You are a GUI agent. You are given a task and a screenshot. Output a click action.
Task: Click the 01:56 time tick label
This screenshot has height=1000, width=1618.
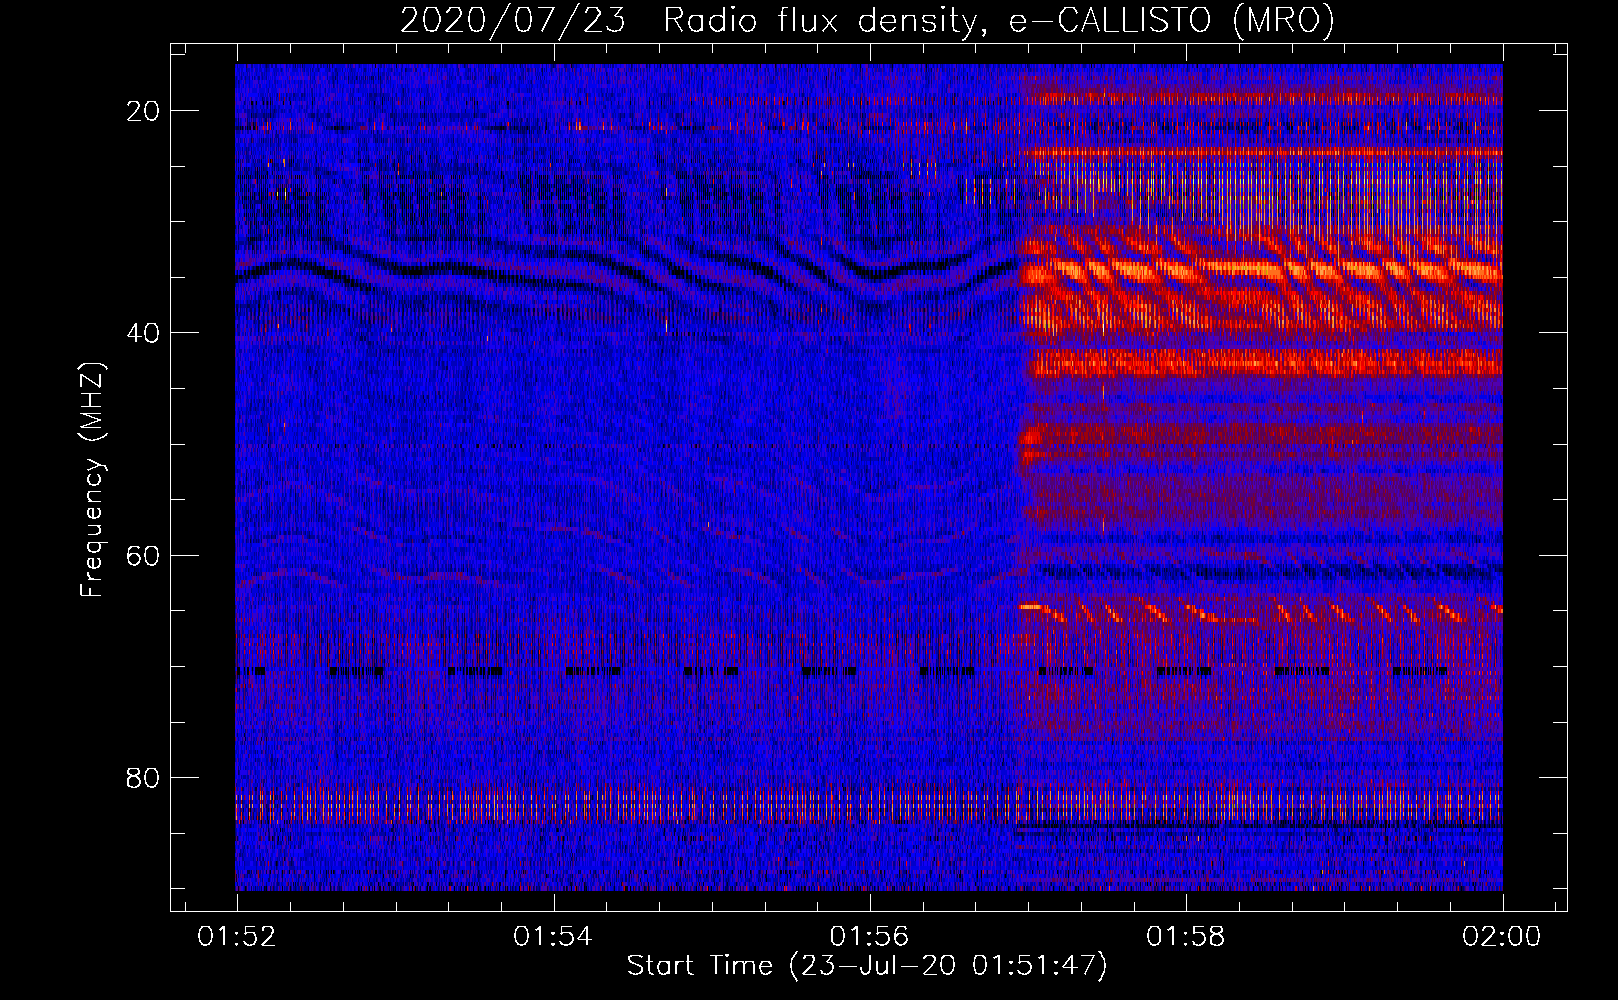point(870,937)
